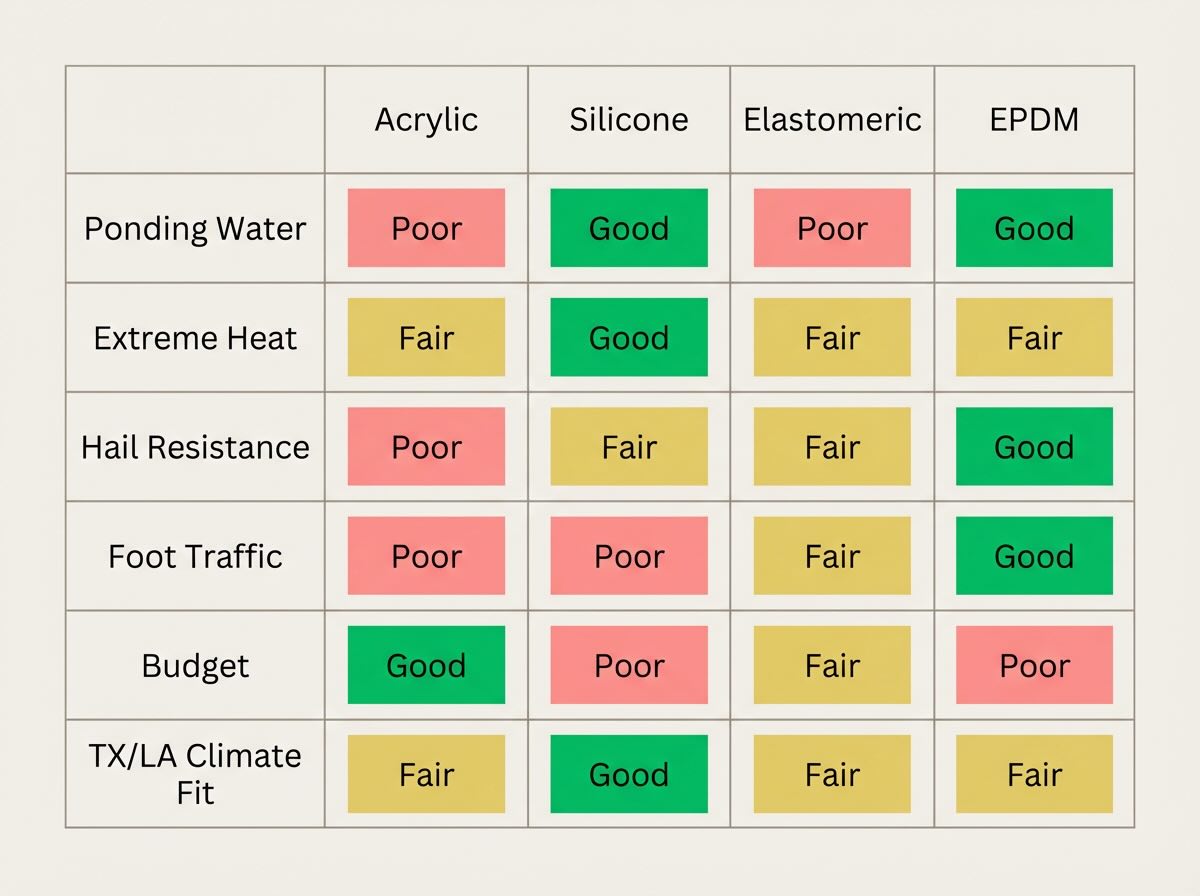Select the Elastomeric column header
This screenshot has height=896, width=1200.
click(x=832, y=120)
